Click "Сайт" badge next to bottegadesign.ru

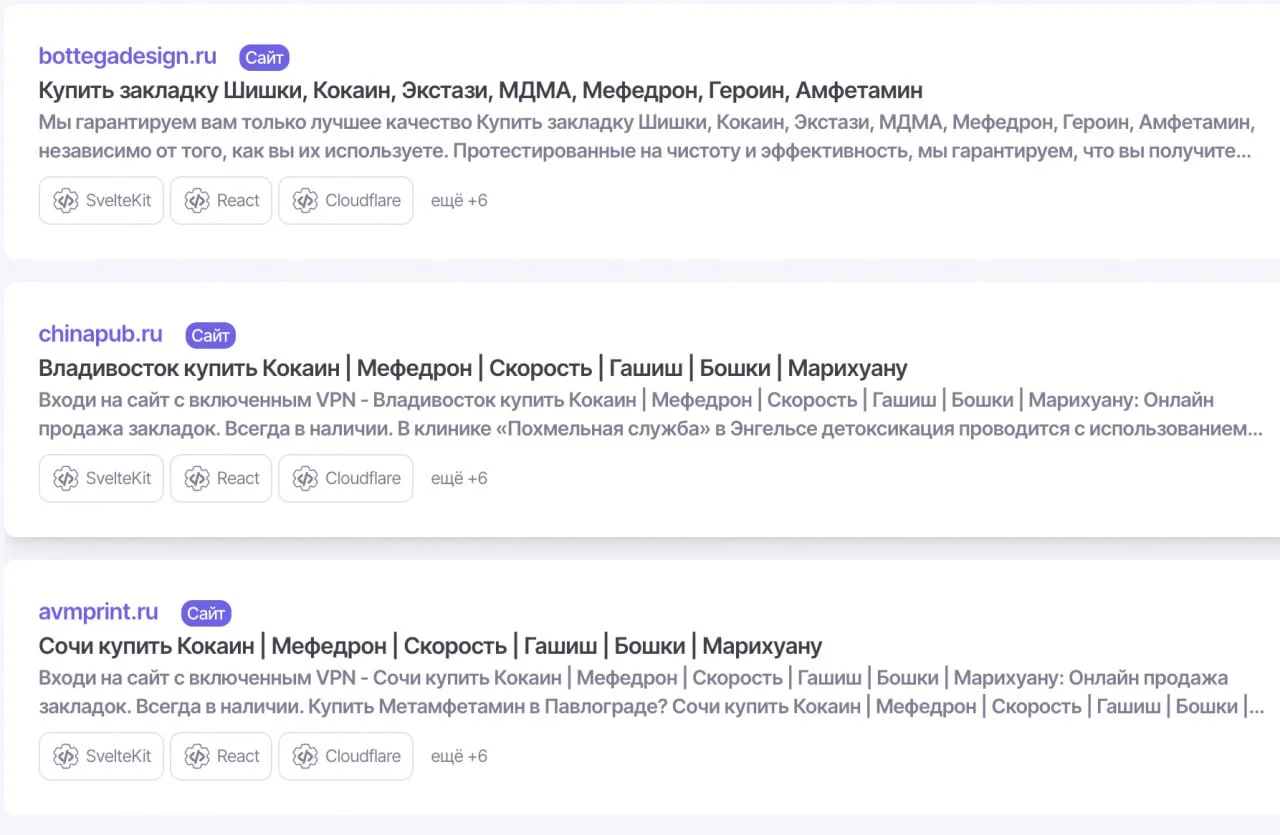click(x=264, y=58)
